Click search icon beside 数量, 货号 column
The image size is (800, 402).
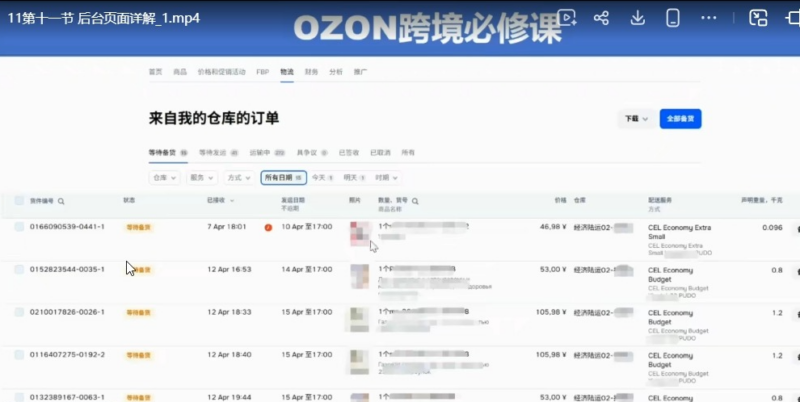click(415, 201)
